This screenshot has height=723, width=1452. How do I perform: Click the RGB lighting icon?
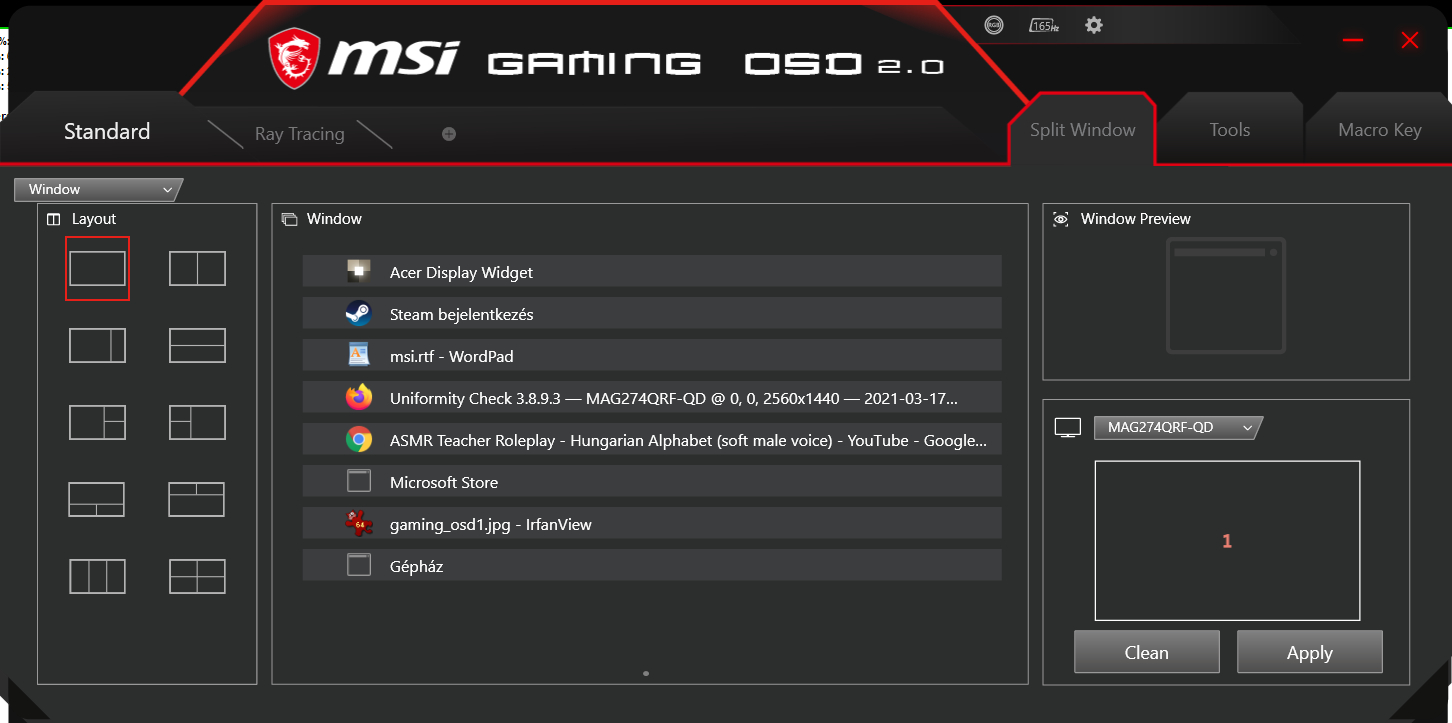pos(994,26)
